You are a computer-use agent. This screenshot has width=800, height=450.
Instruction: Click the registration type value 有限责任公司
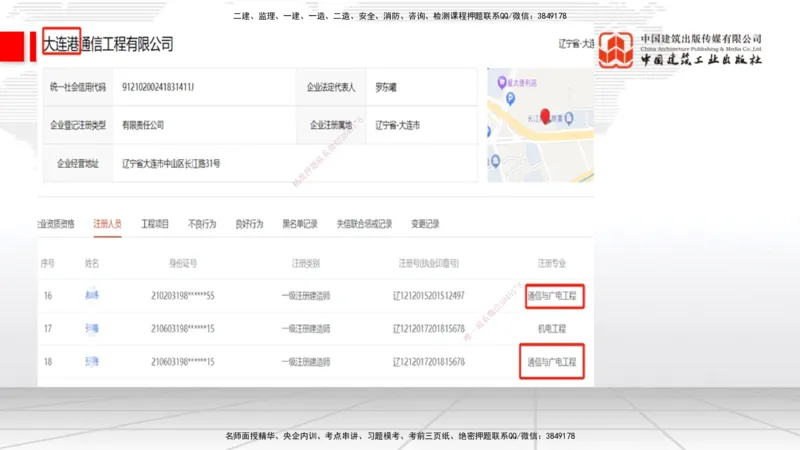[143, 125]
